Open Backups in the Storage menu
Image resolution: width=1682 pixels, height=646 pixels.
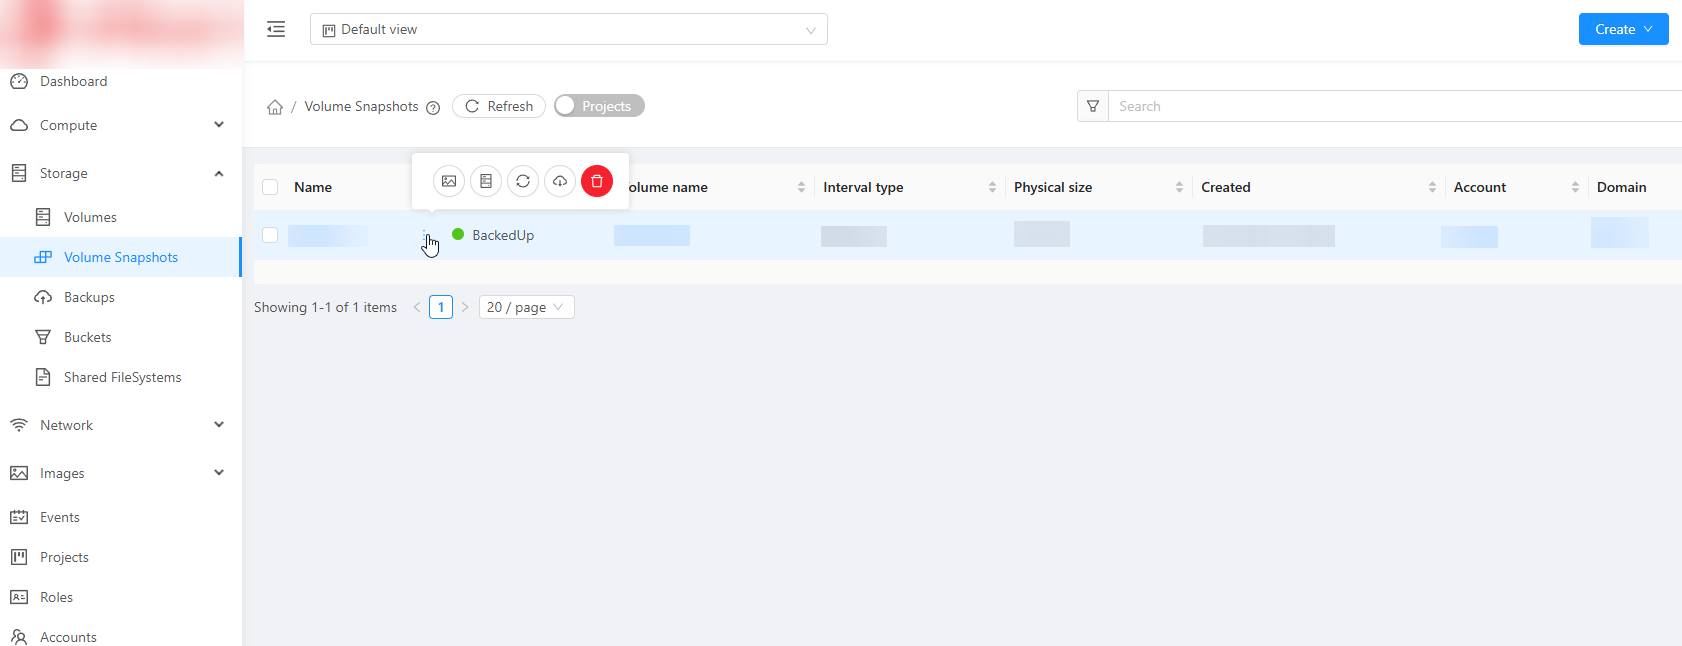coord(89,297)
